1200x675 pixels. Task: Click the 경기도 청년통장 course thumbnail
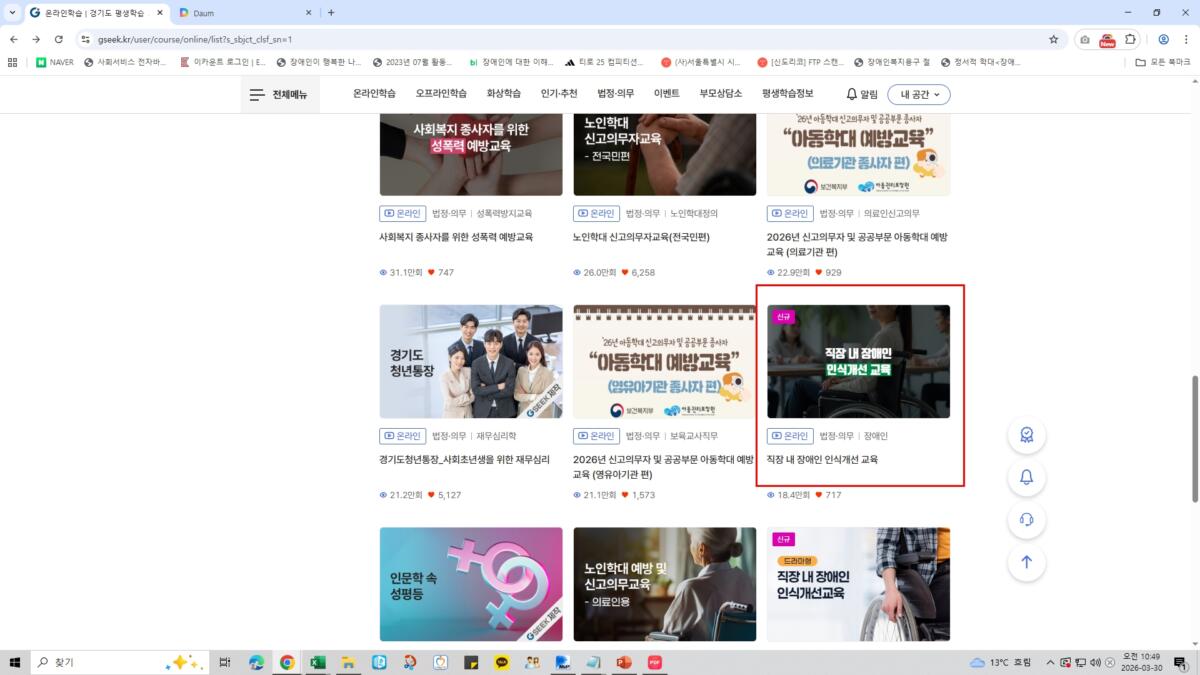471,362
